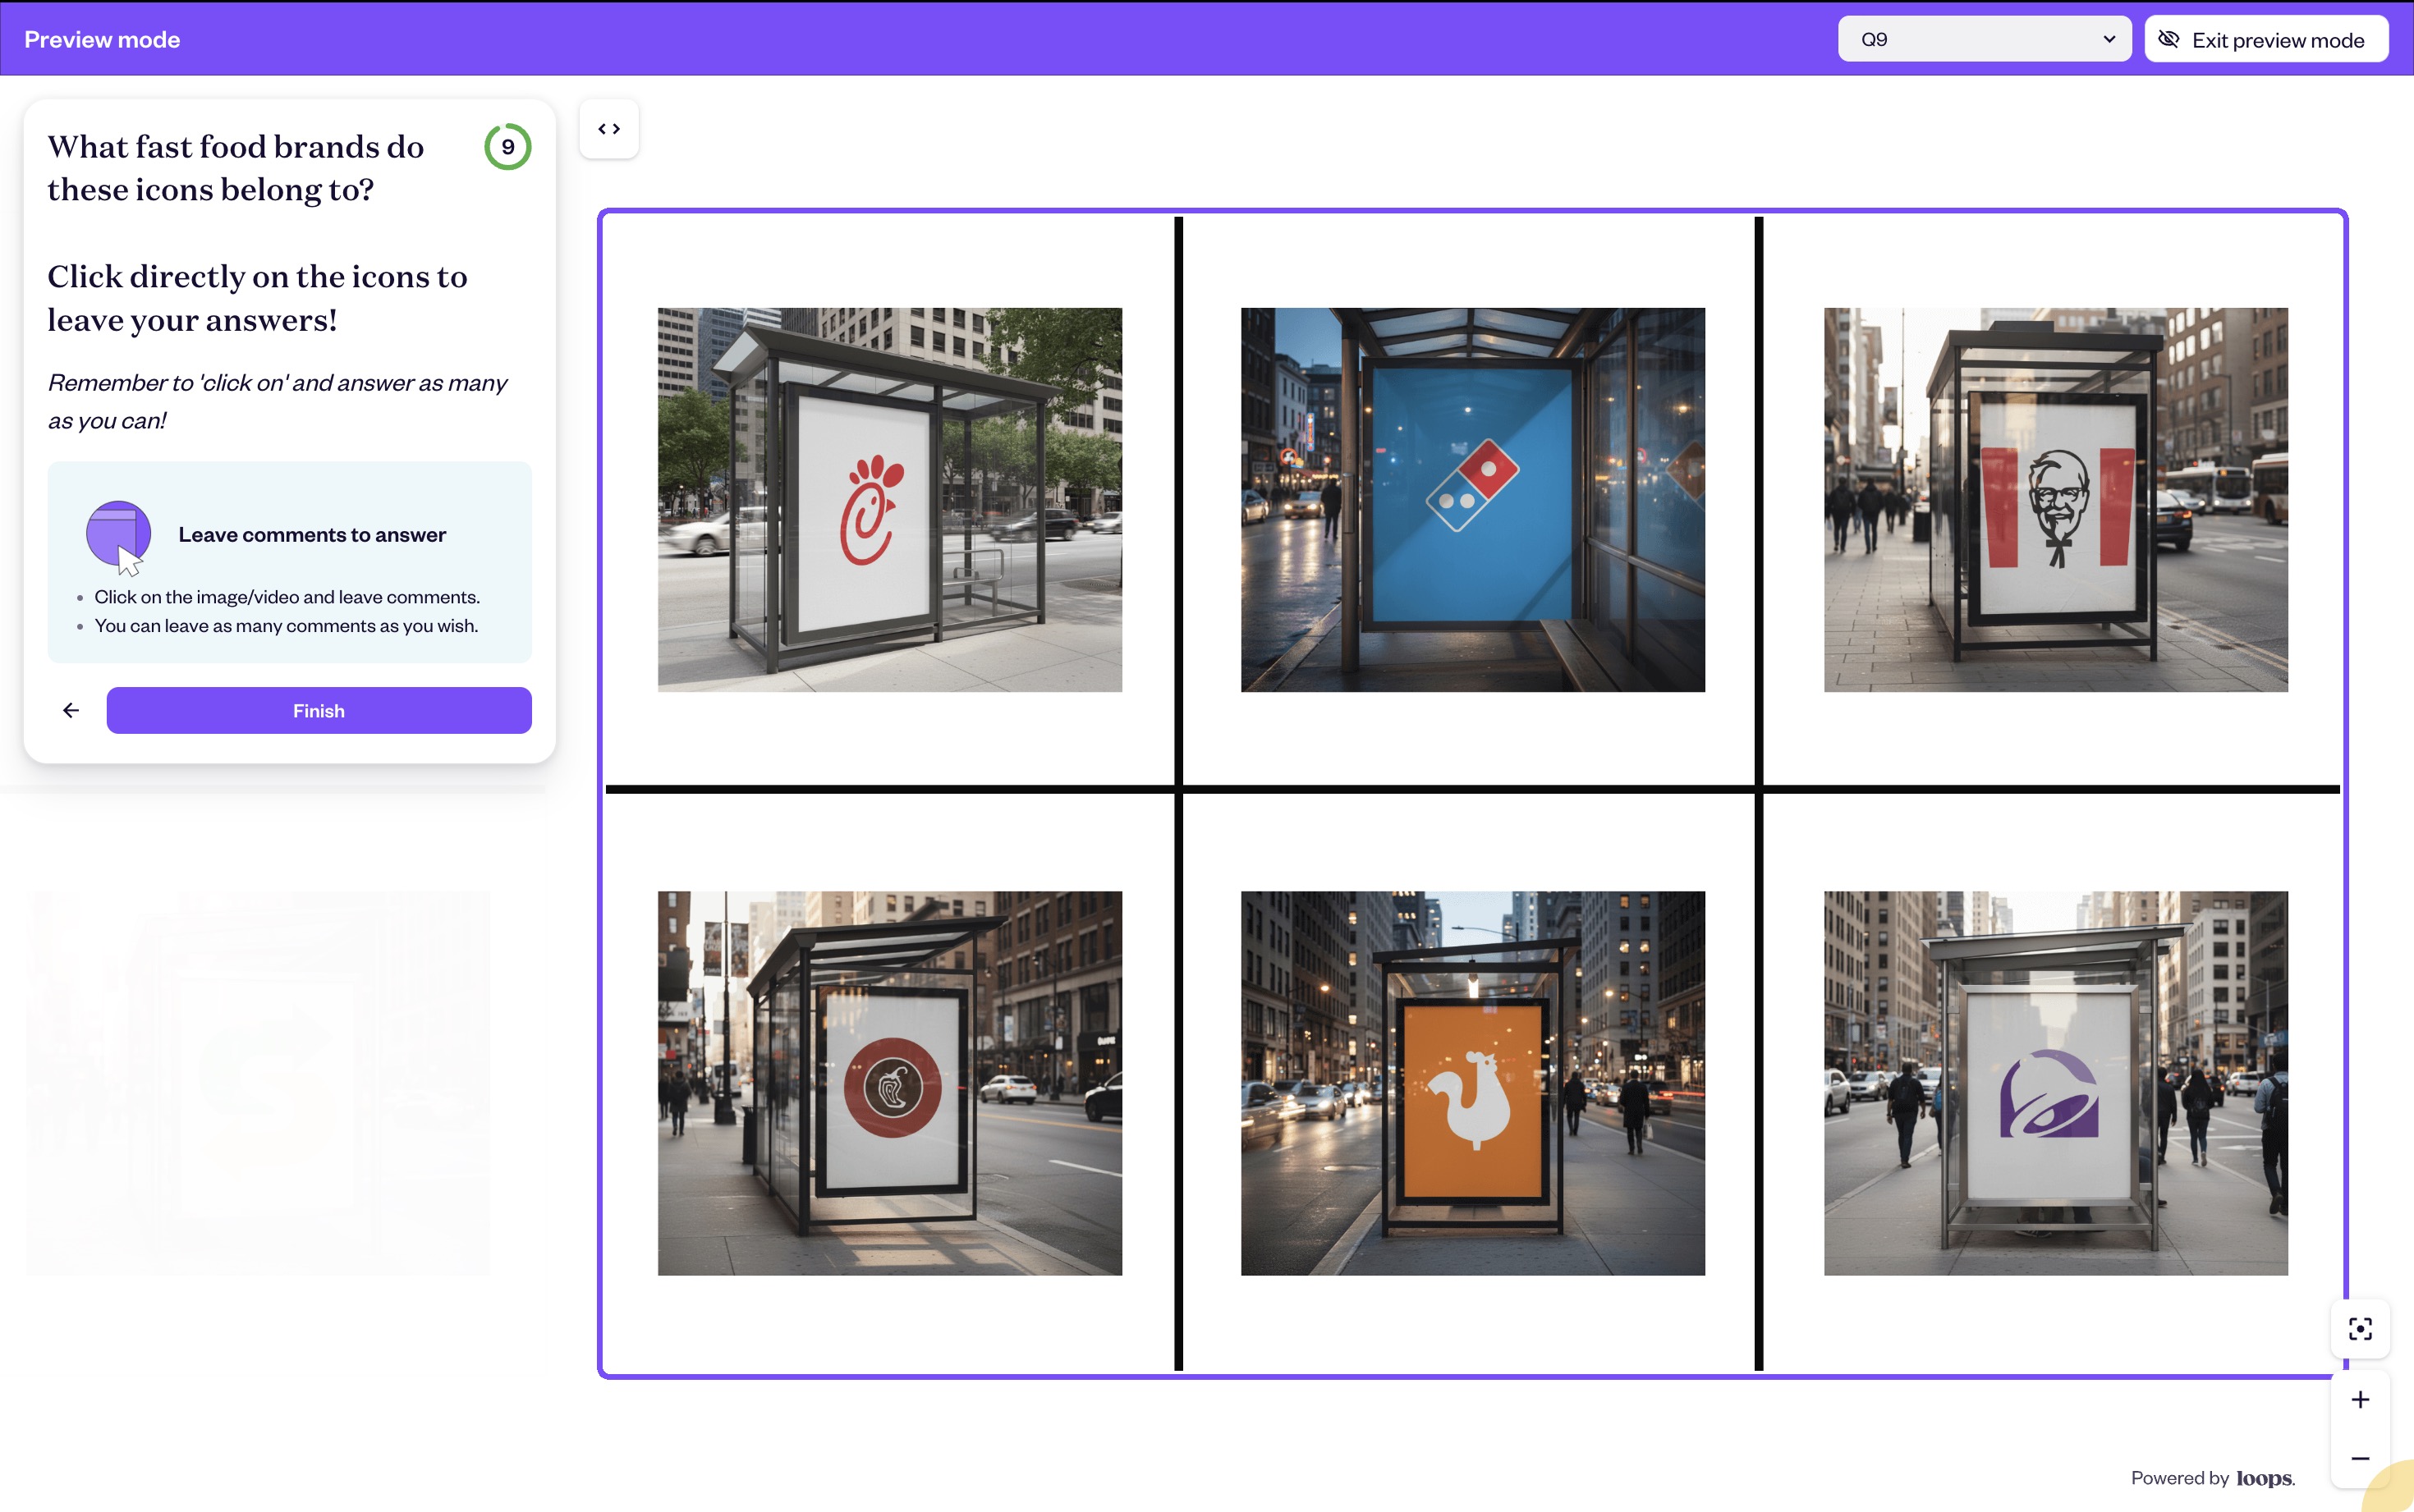Click the eye icon on Exit preview mode
This screenshot has width=2414, height=1512.
pos(2169,39)
